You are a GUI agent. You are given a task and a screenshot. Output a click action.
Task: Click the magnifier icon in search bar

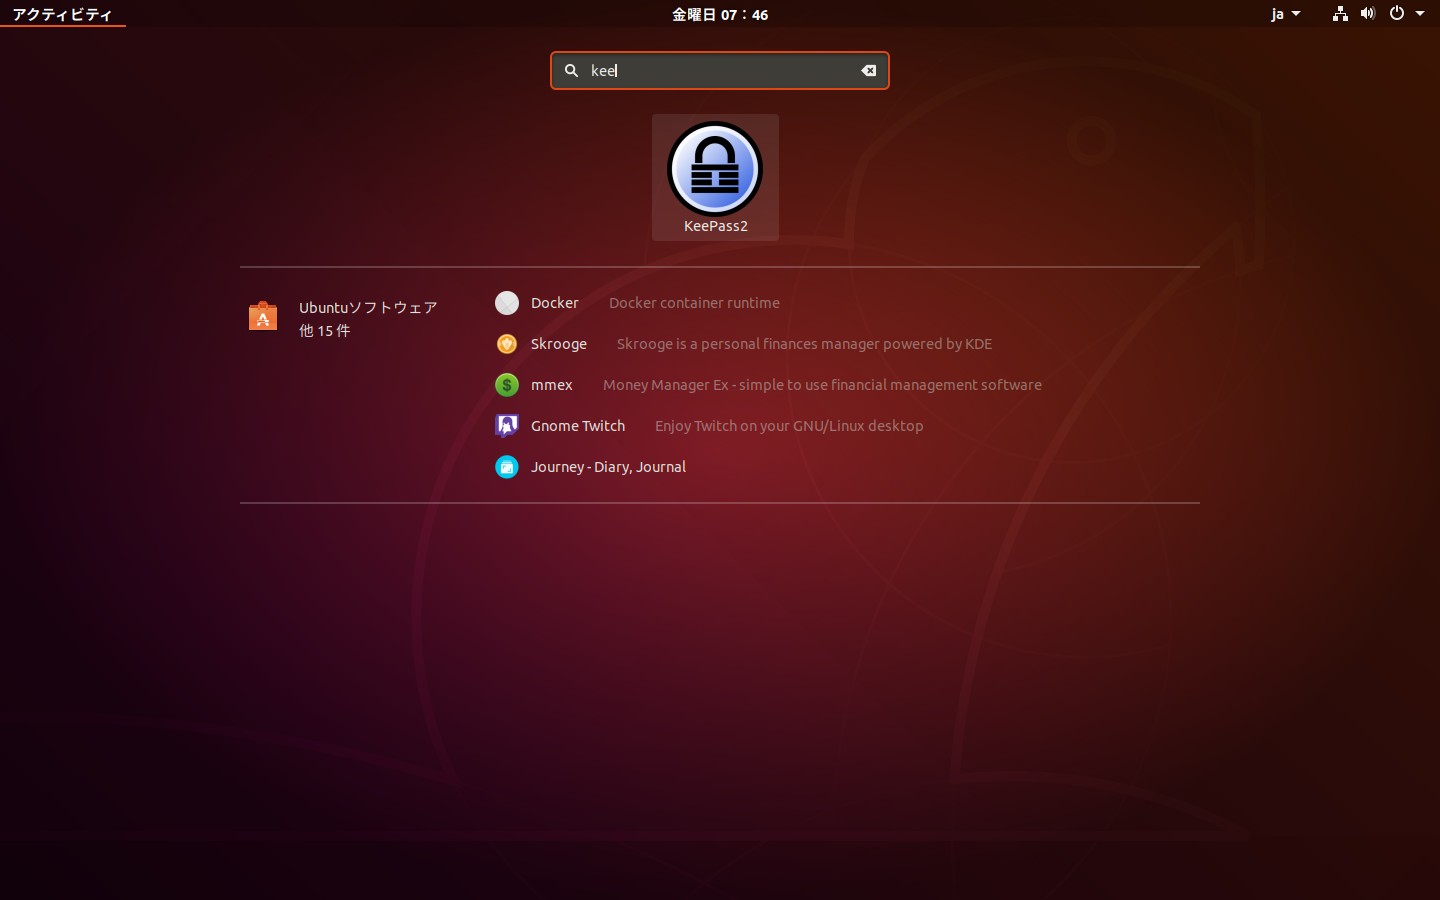[572, 70]
